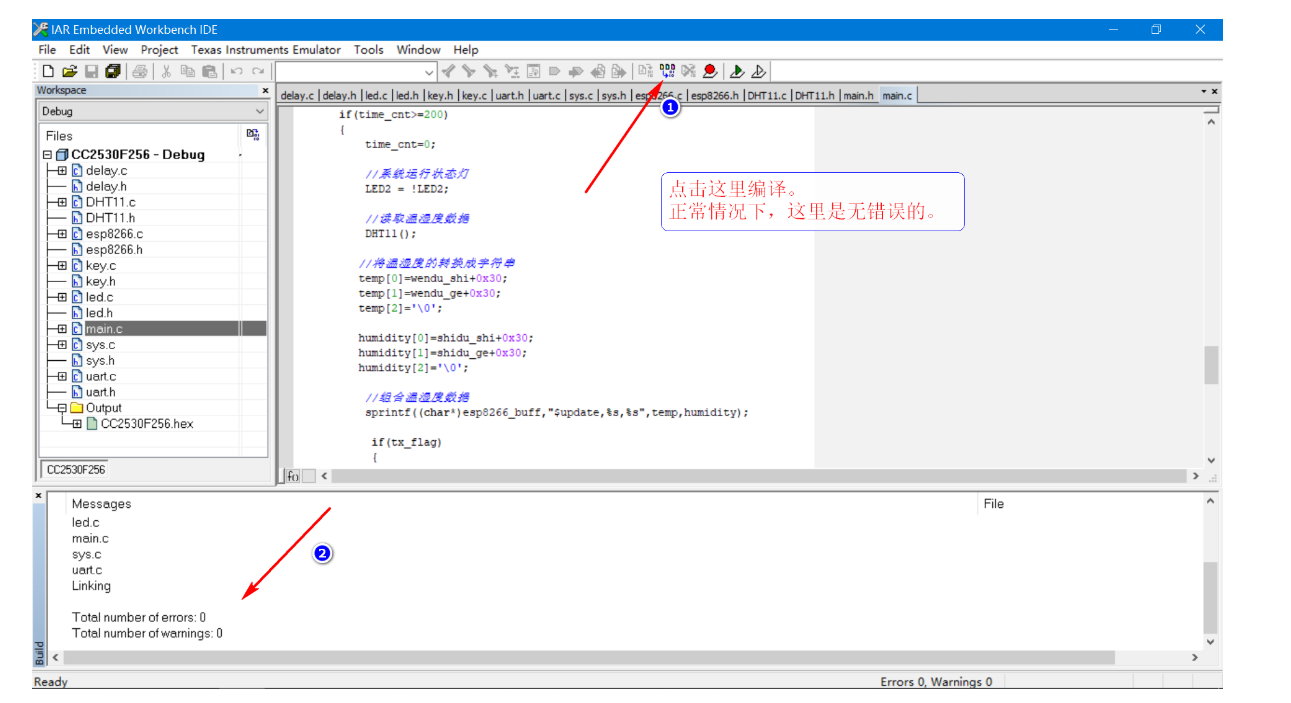Click the Make build icon
1291x703 pixels.
pyautogui.click(x=667, y=71)
